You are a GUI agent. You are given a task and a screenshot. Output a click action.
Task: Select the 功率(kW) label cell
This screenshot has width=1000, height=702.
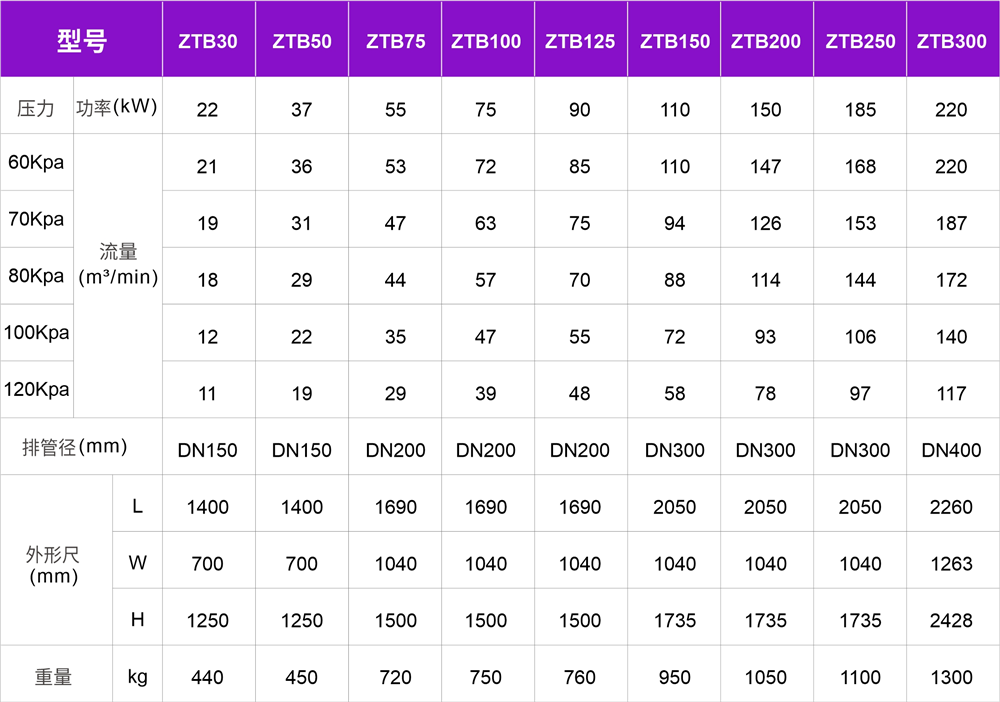coord(118,107)
